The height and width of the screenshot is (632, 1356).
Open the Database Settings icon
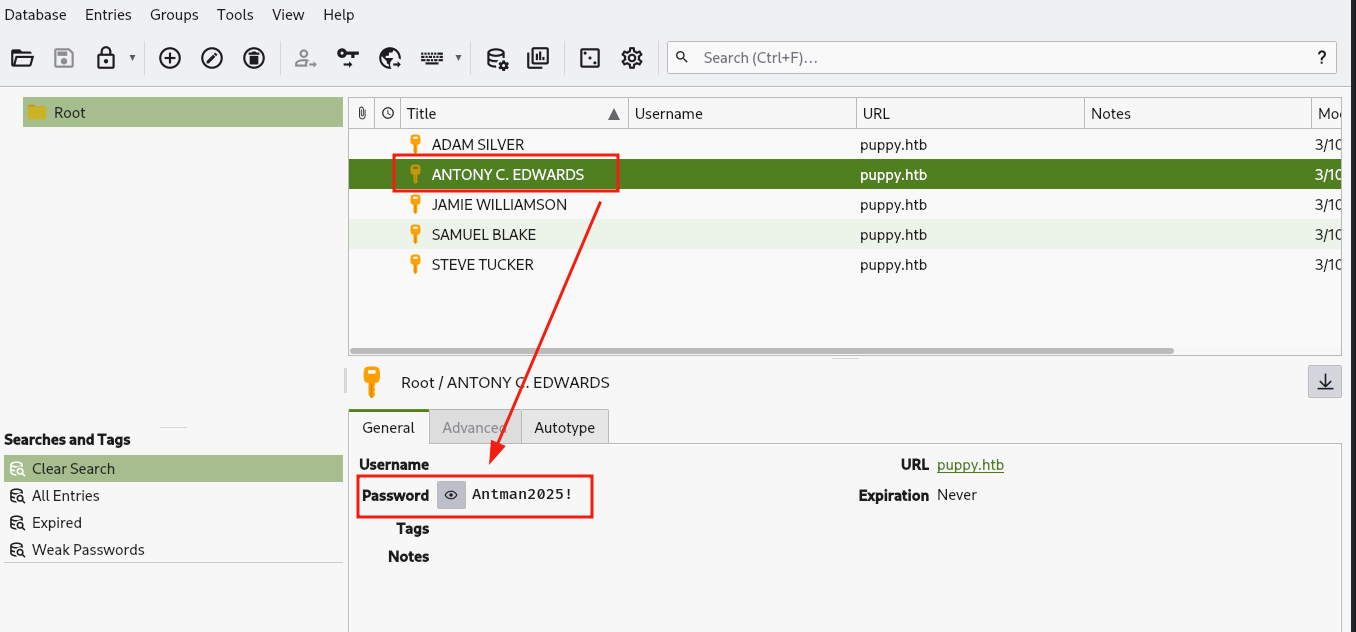point(497,58)
